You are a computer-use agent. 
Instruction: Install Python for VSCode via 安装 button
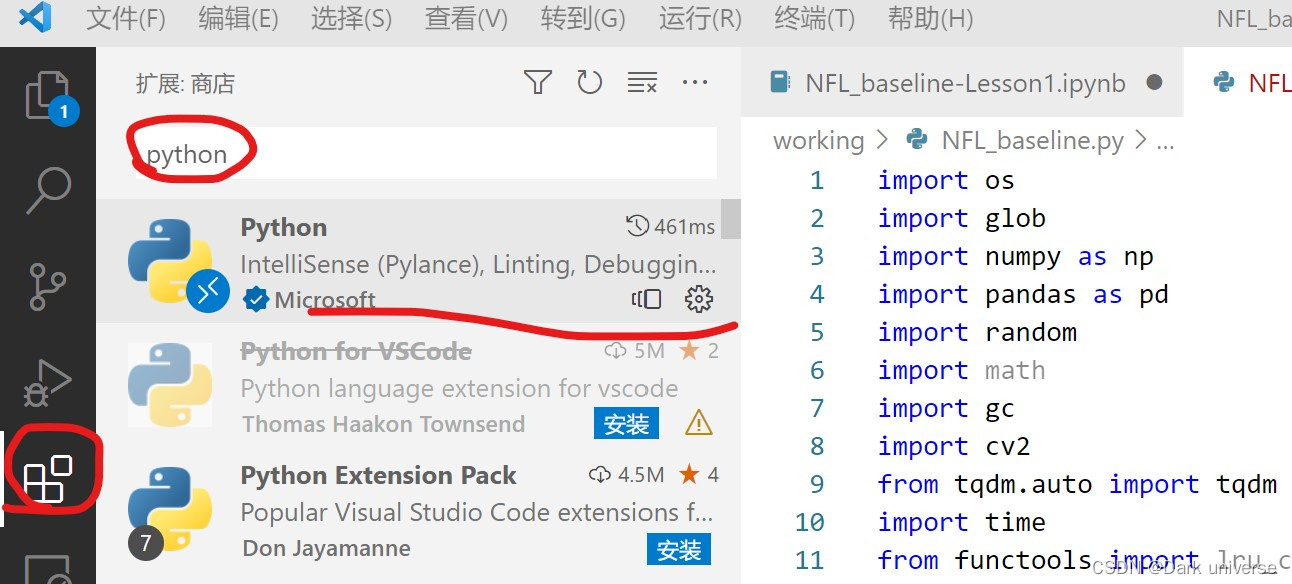pyautogui.click(x=626, y=424)
